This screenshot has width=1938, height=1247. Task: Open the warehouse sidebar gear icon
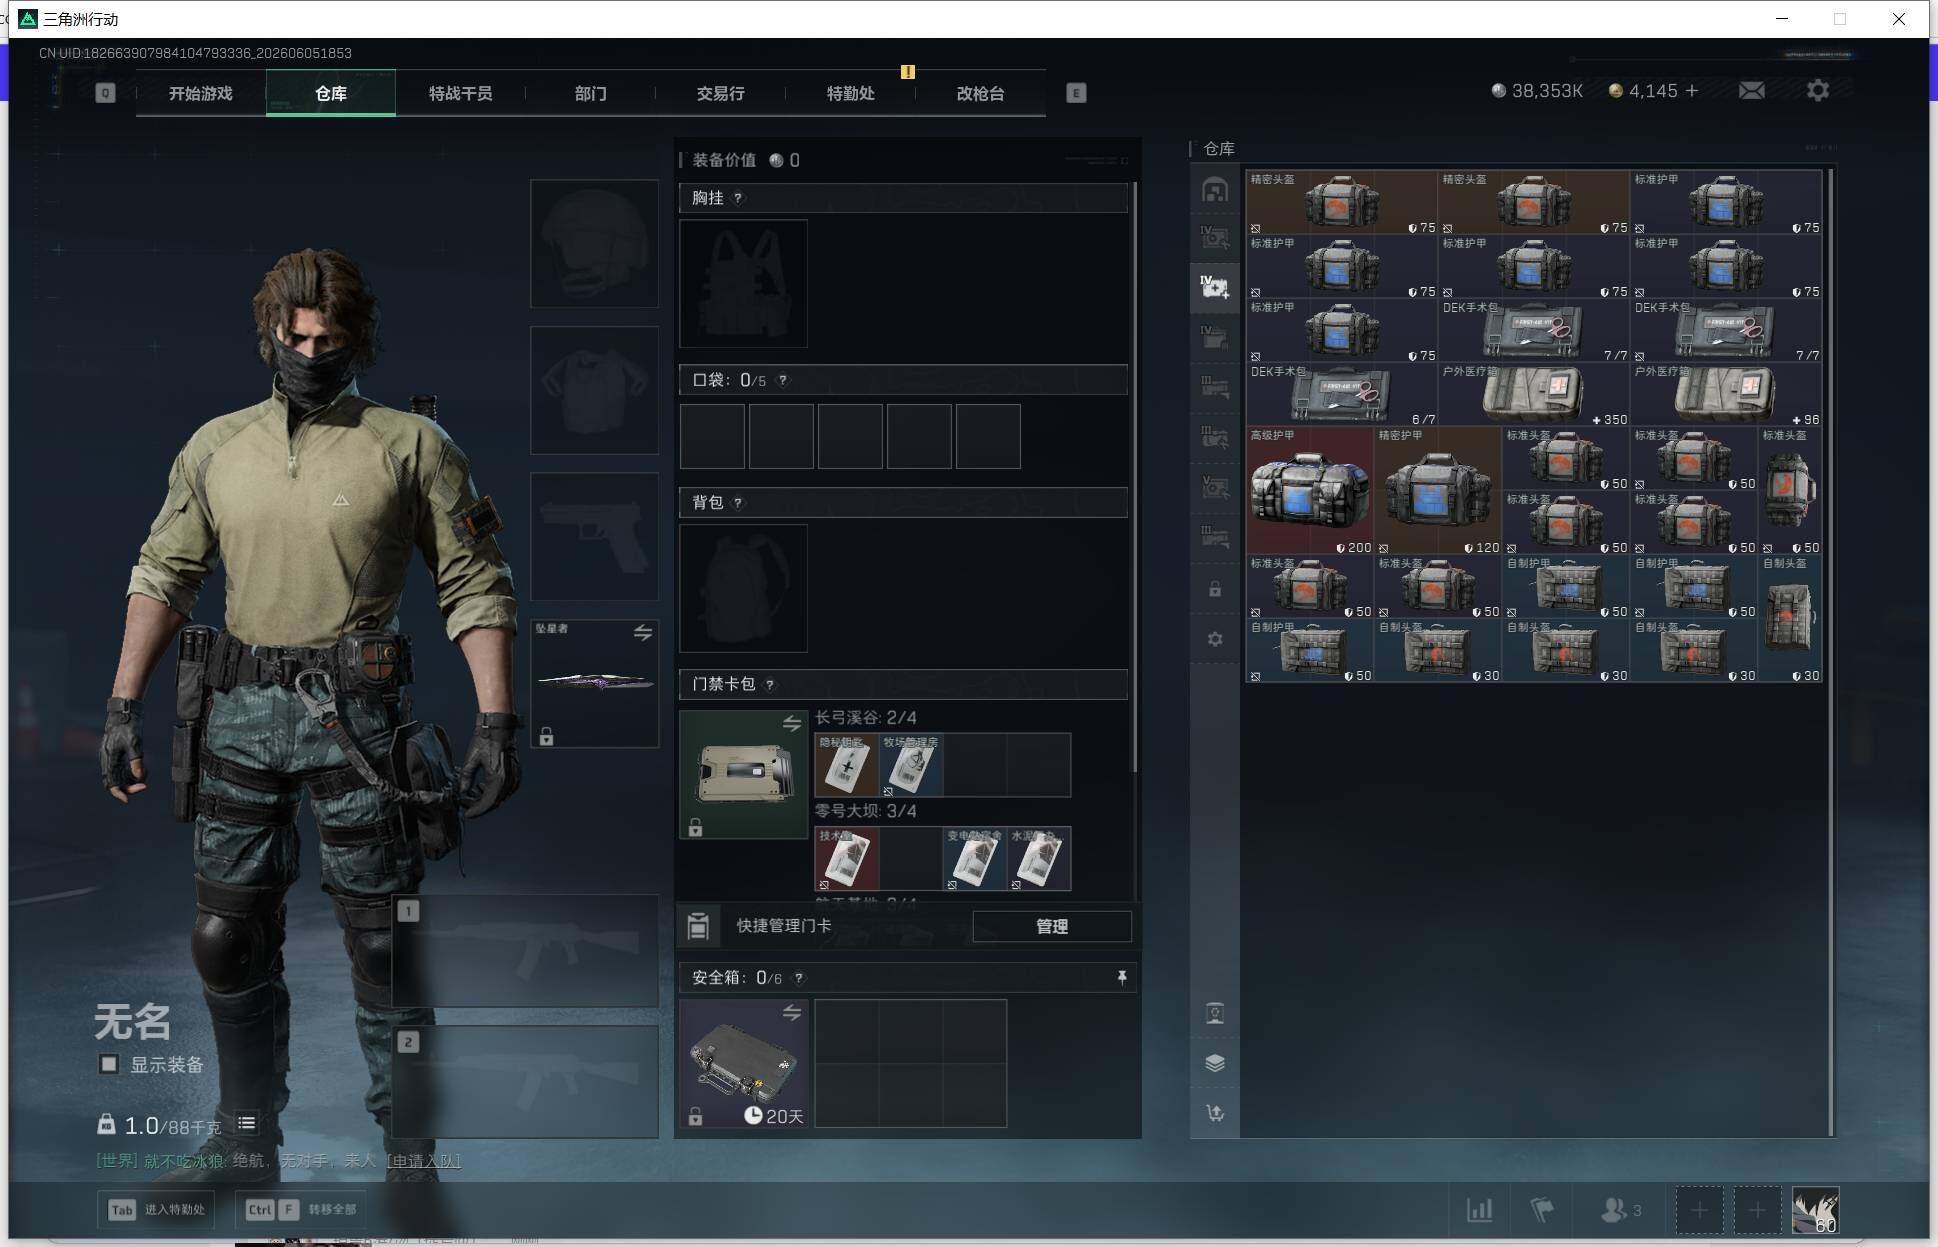click(1215, 639)
